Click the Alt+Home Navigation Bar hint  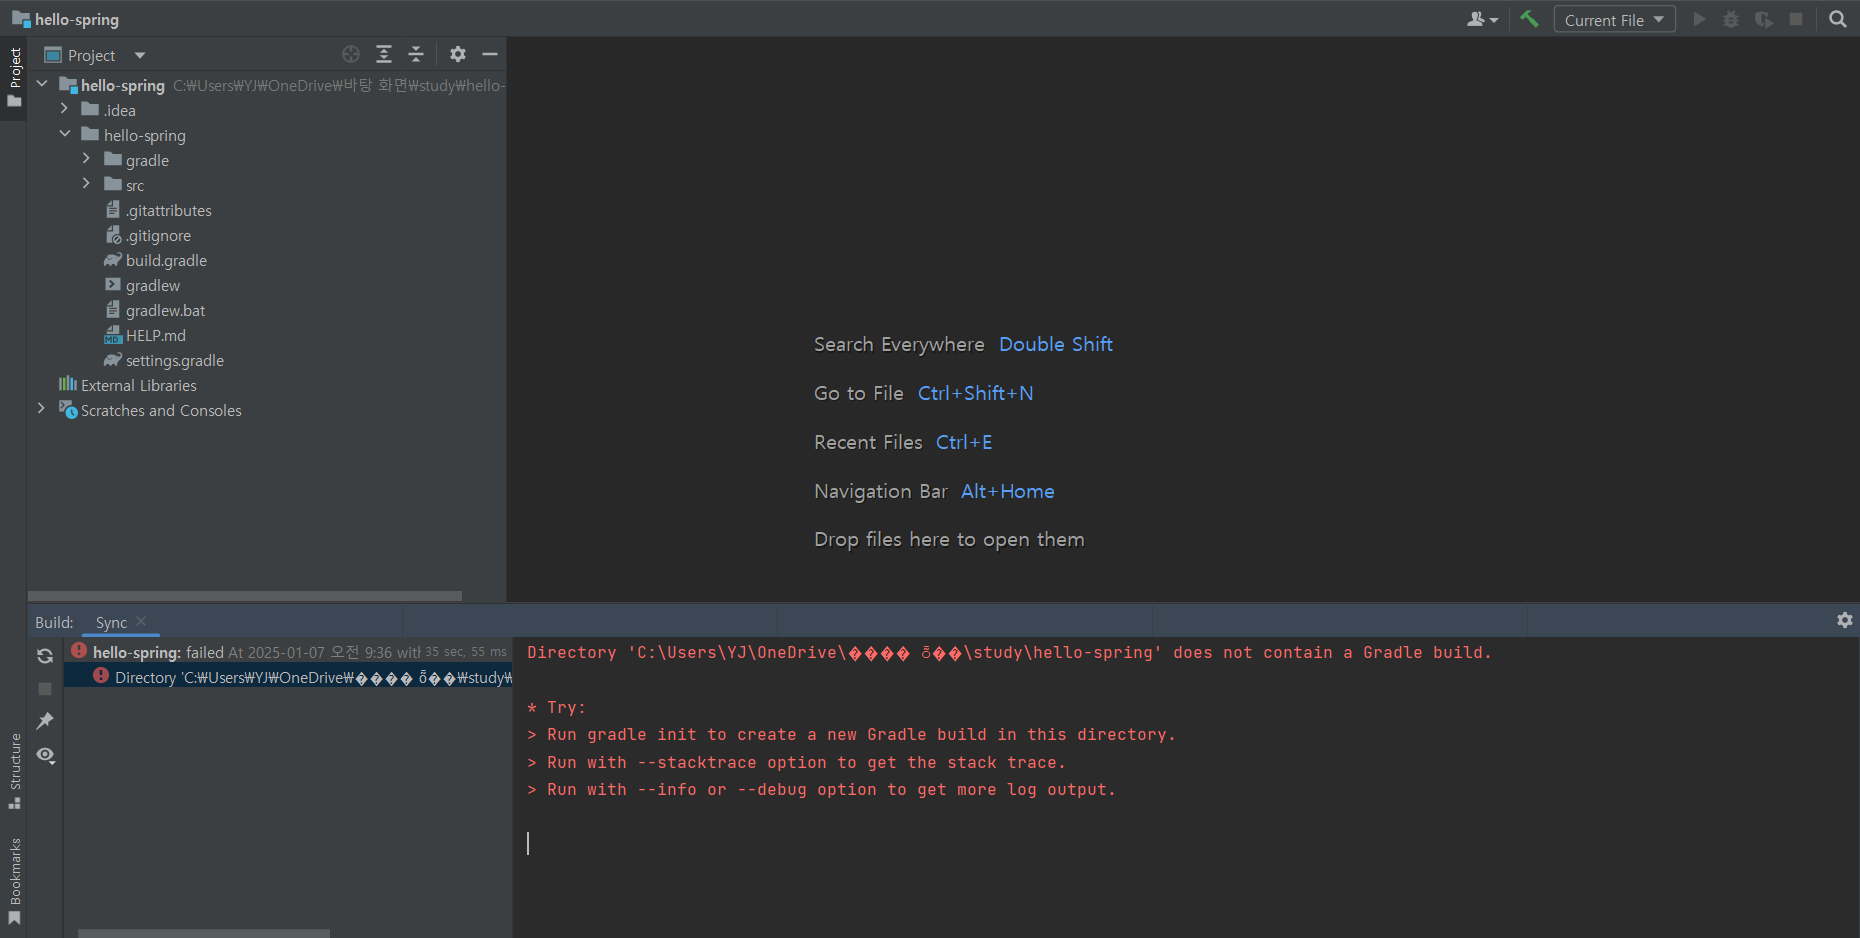coord(1008,491)
